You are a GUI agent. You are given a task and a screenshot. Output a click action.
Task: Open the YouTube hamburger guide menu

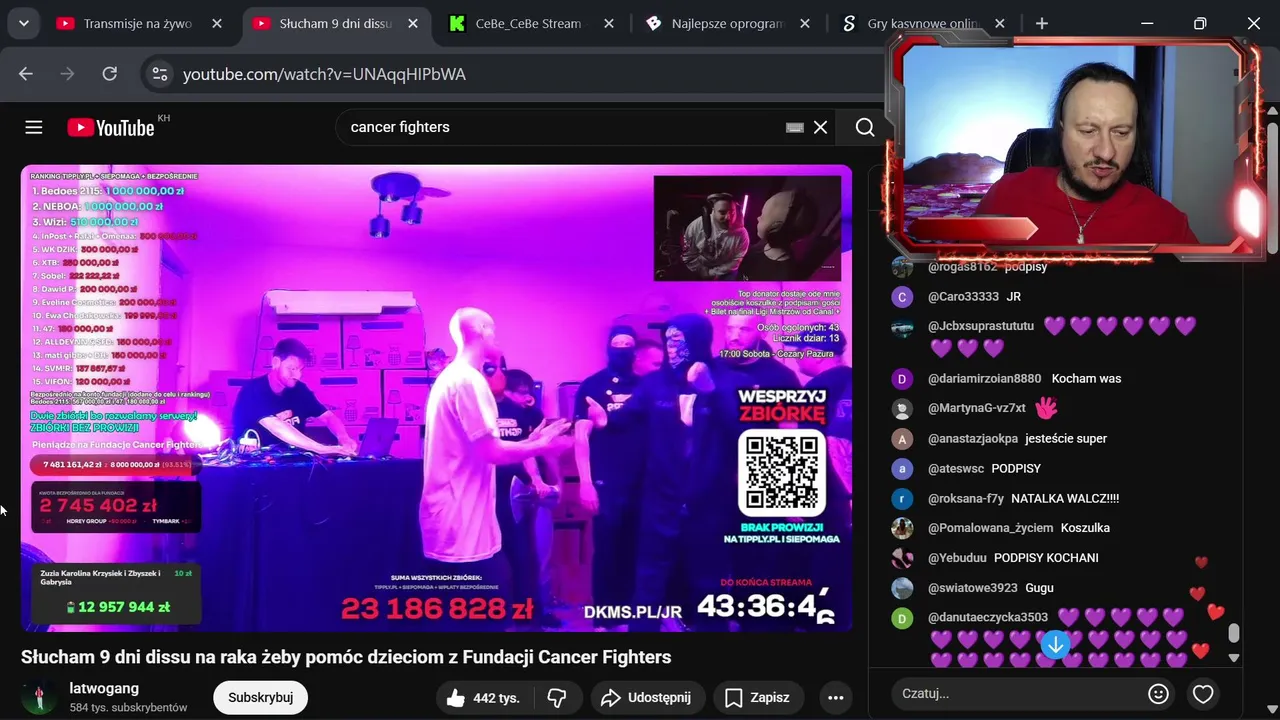click(x=34, y=127)
